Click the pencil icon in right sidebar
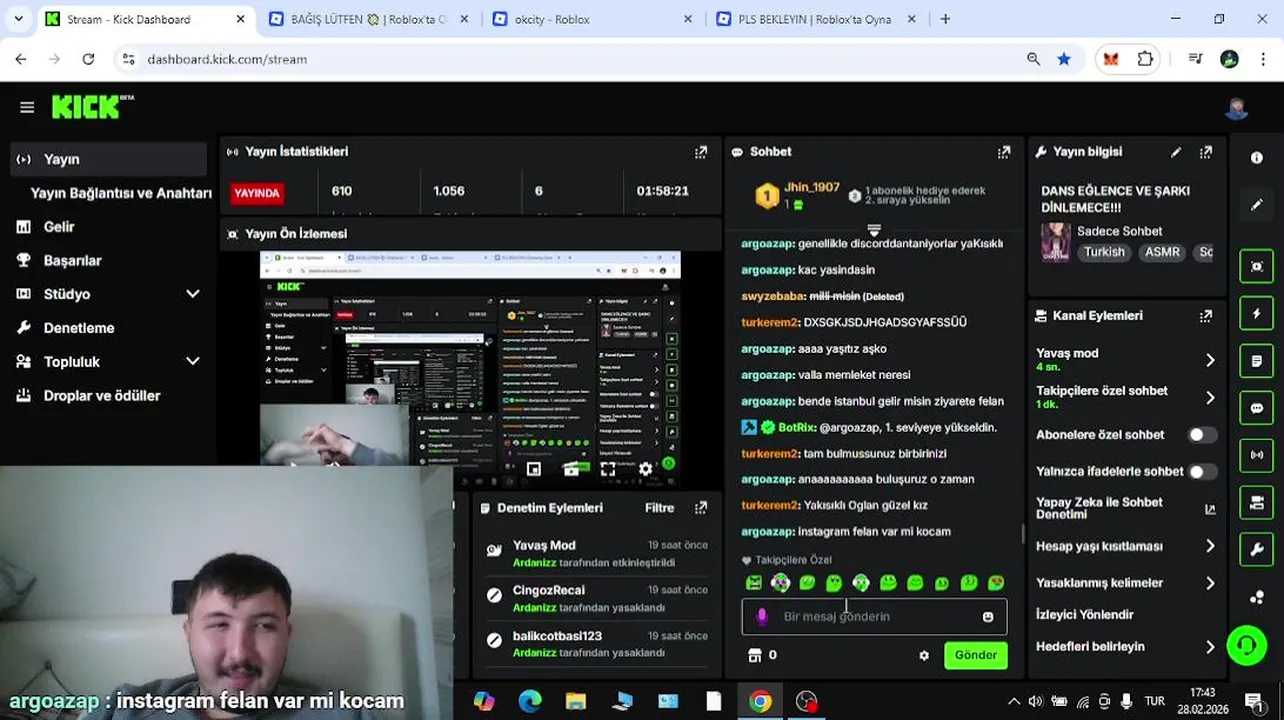Screen dimensions: 1284x720 [x=1257, y=205]
